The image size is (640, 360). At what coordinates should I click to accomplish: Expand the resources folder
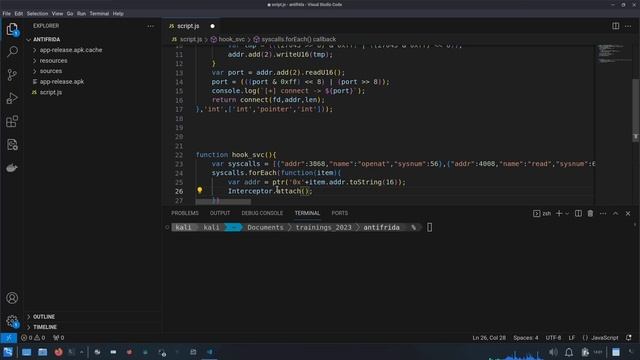click(50, 60)
